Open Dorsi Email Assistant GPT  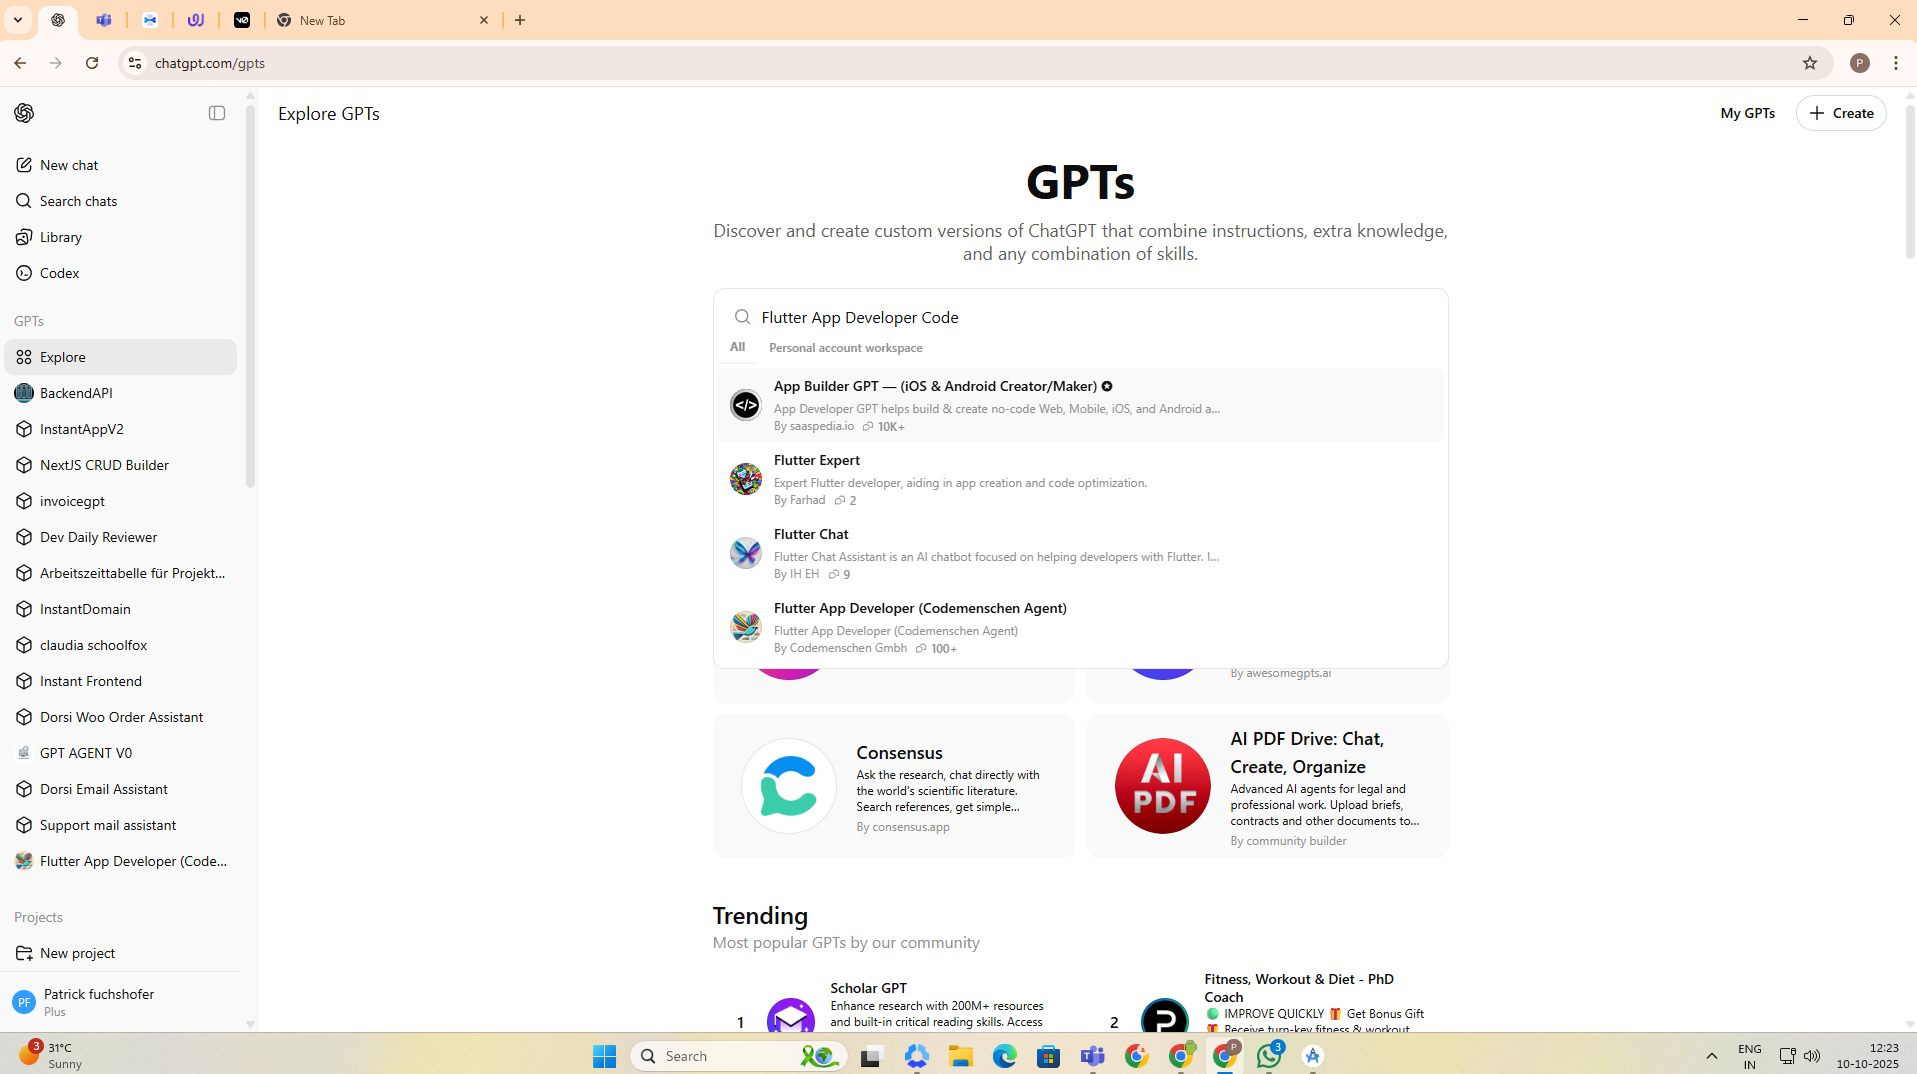point(120,789)
